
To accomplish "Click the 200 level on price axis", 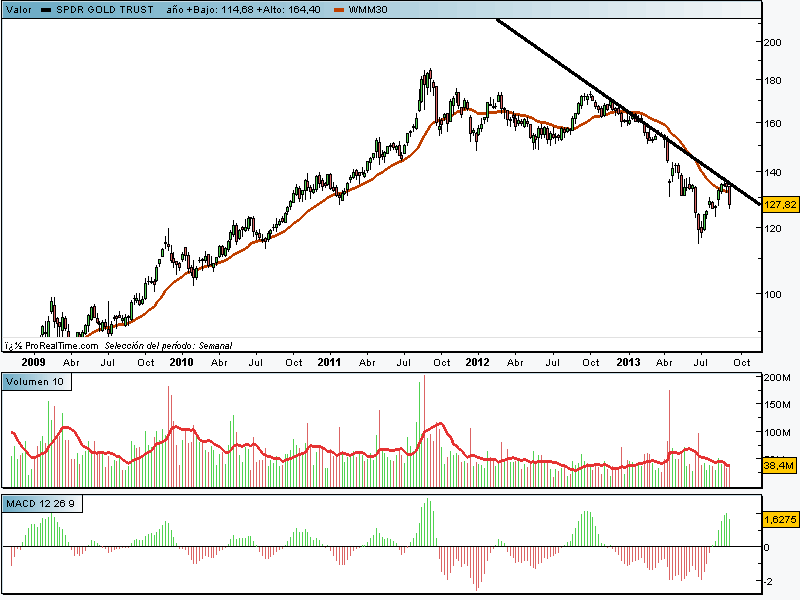I will (772, 43).
